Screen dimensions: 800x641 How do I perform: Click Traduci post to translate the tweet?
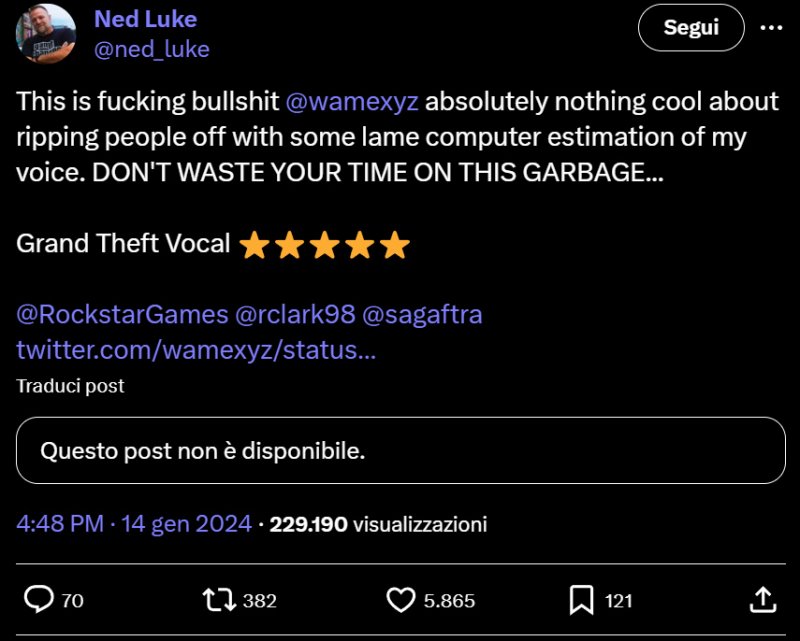[68, 386]
